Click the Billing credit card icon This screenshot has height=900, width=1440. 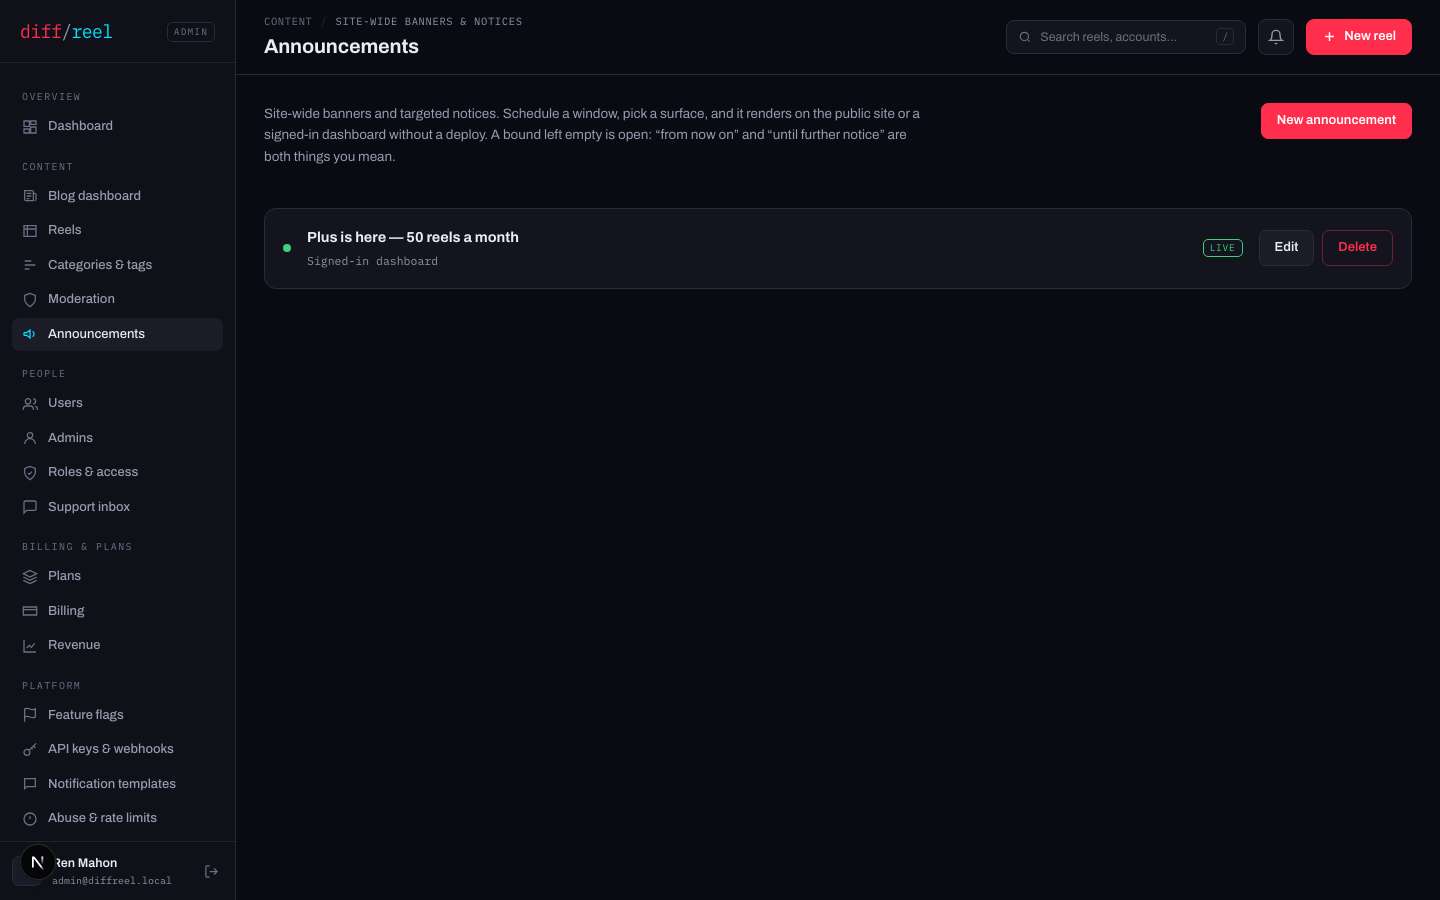click(30, 611)
